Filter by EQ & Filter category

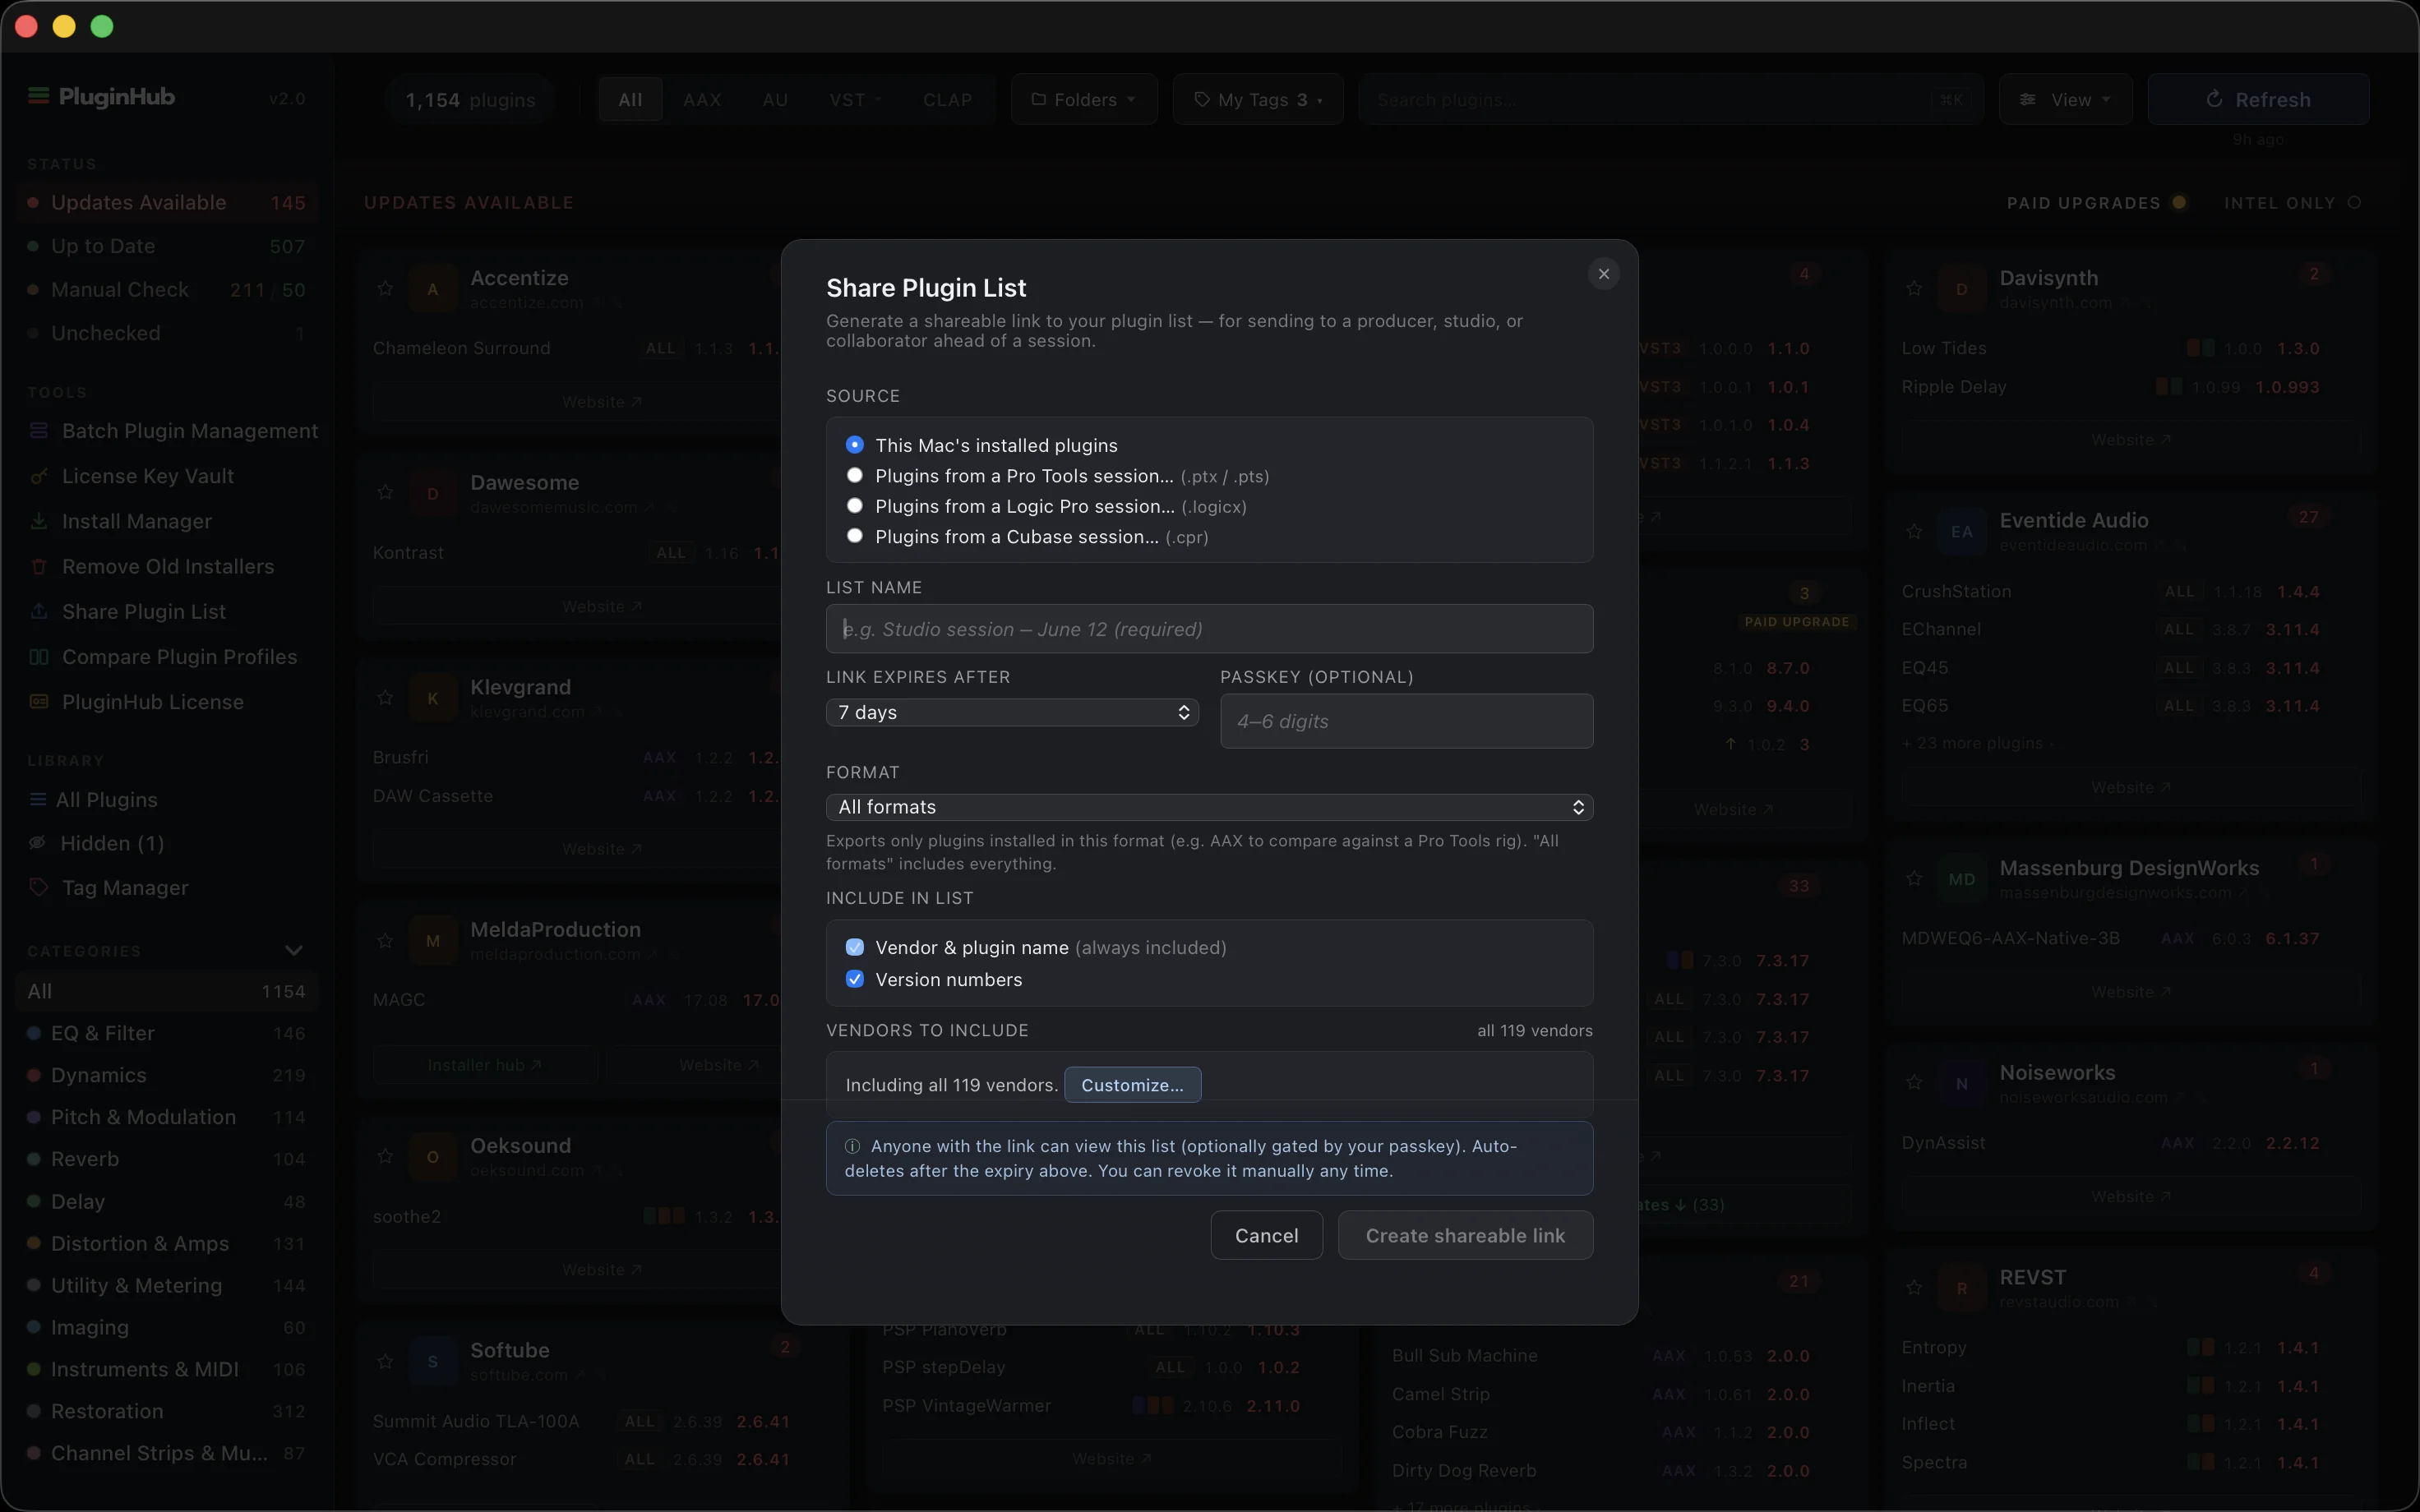point(167,1033)
